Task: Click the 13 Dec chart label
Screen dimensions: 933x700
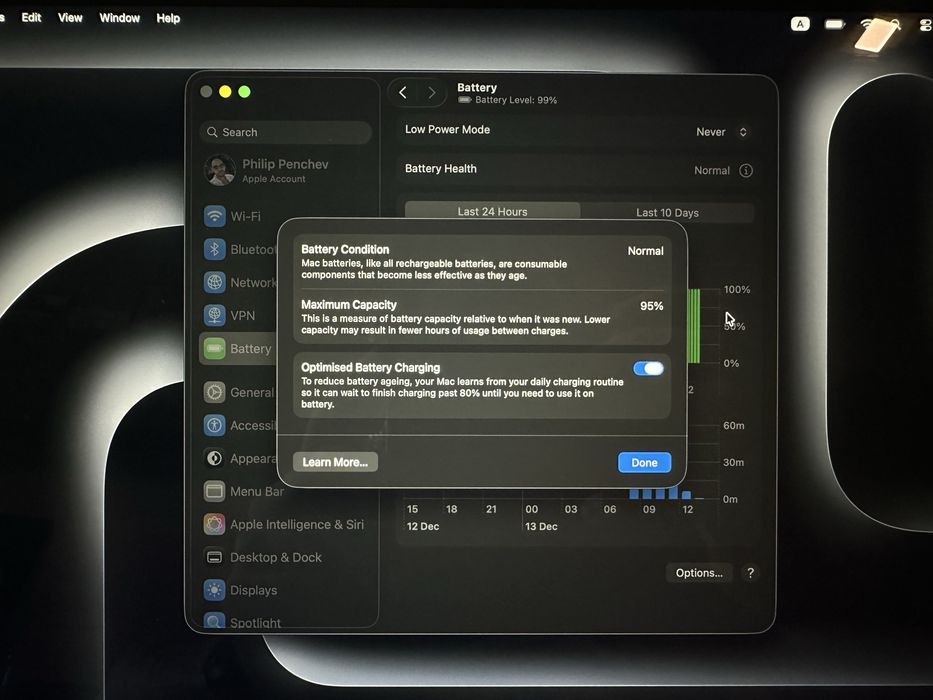Action: 541,527
